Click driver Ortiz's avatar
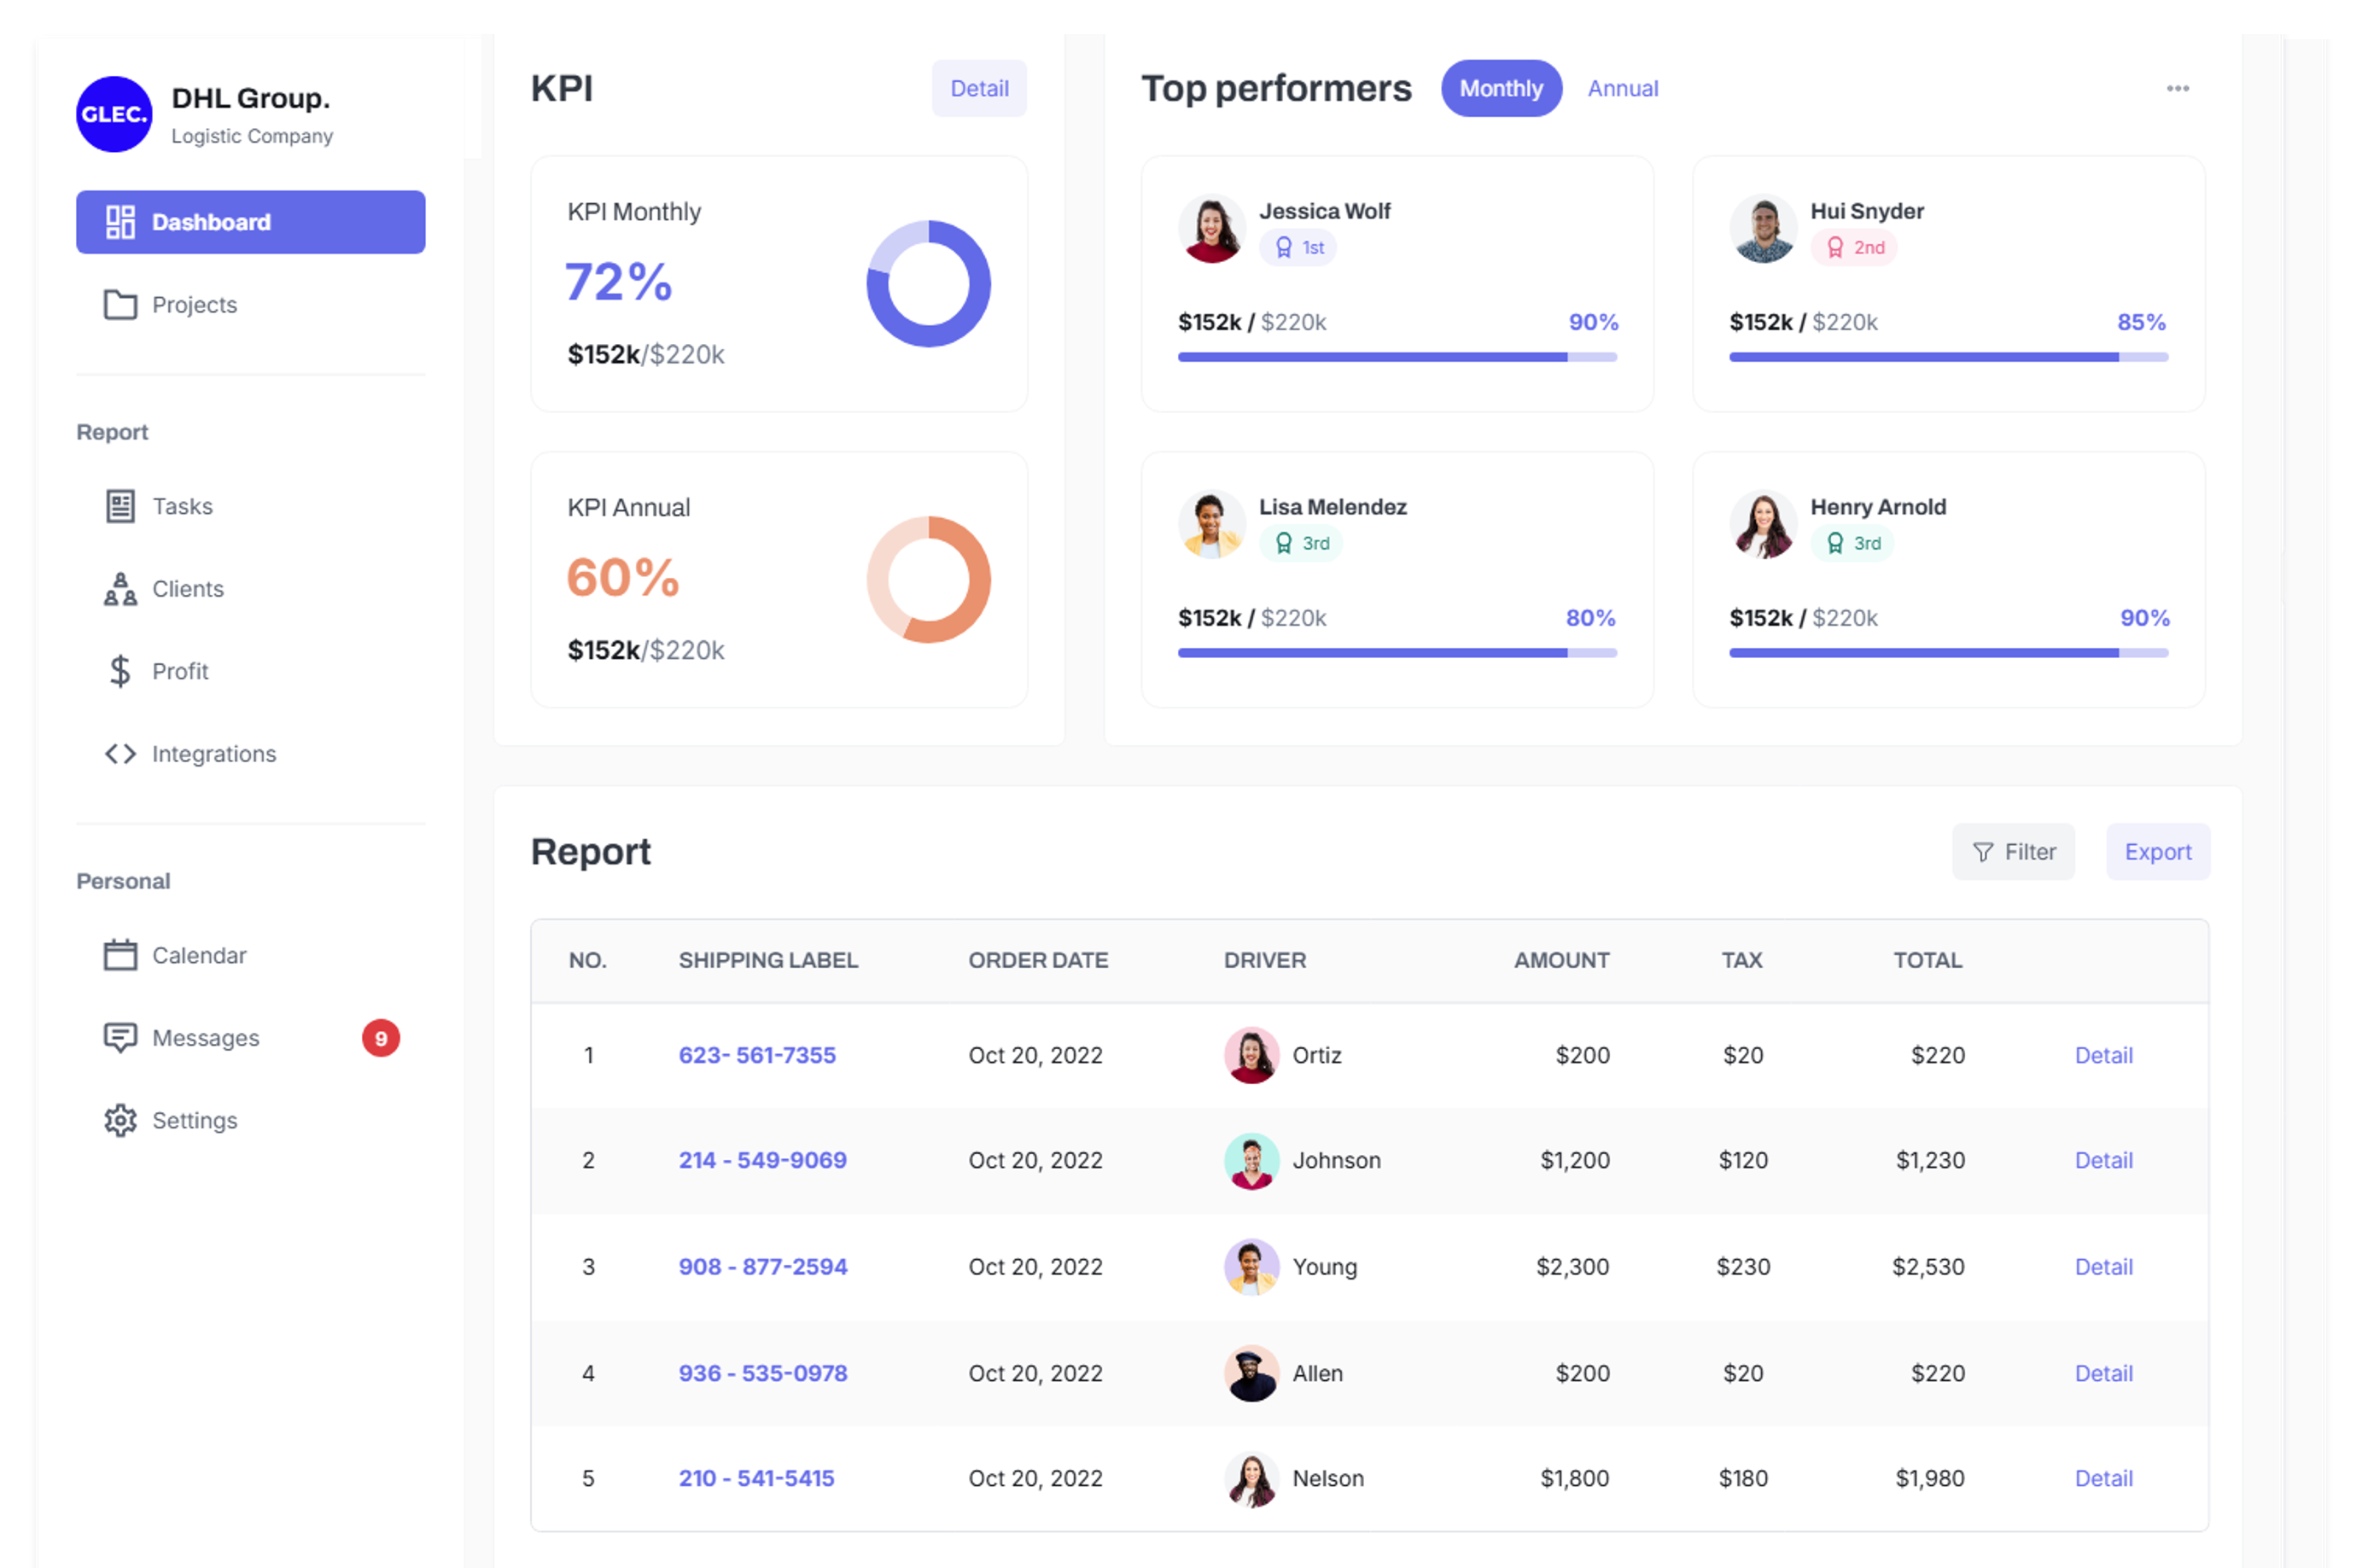The image size is (2362, 1568). click(1251, 1055)
